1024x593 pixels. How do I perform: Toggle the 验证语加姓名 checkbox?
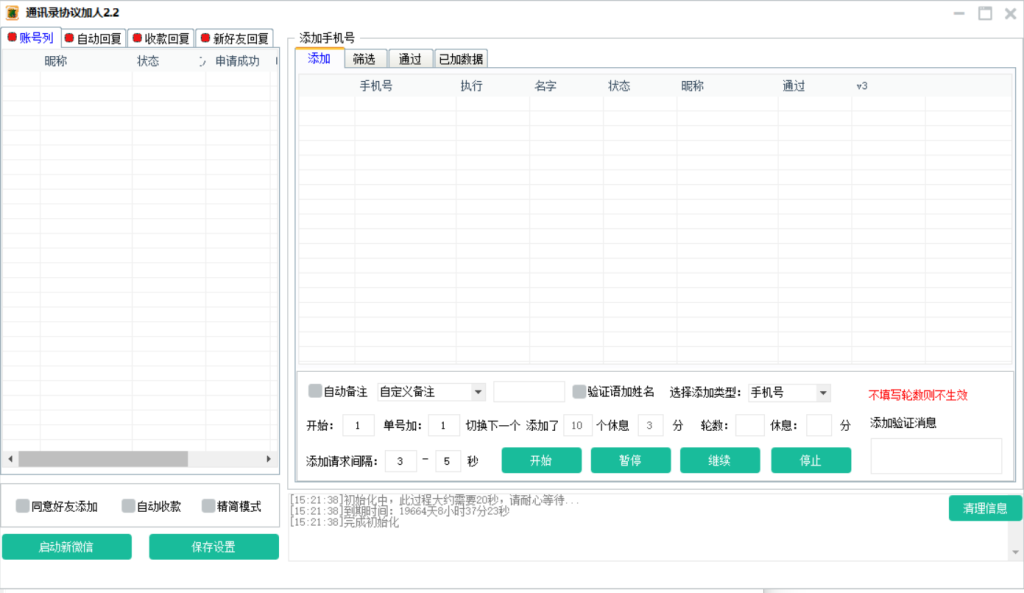click(579, 391)
